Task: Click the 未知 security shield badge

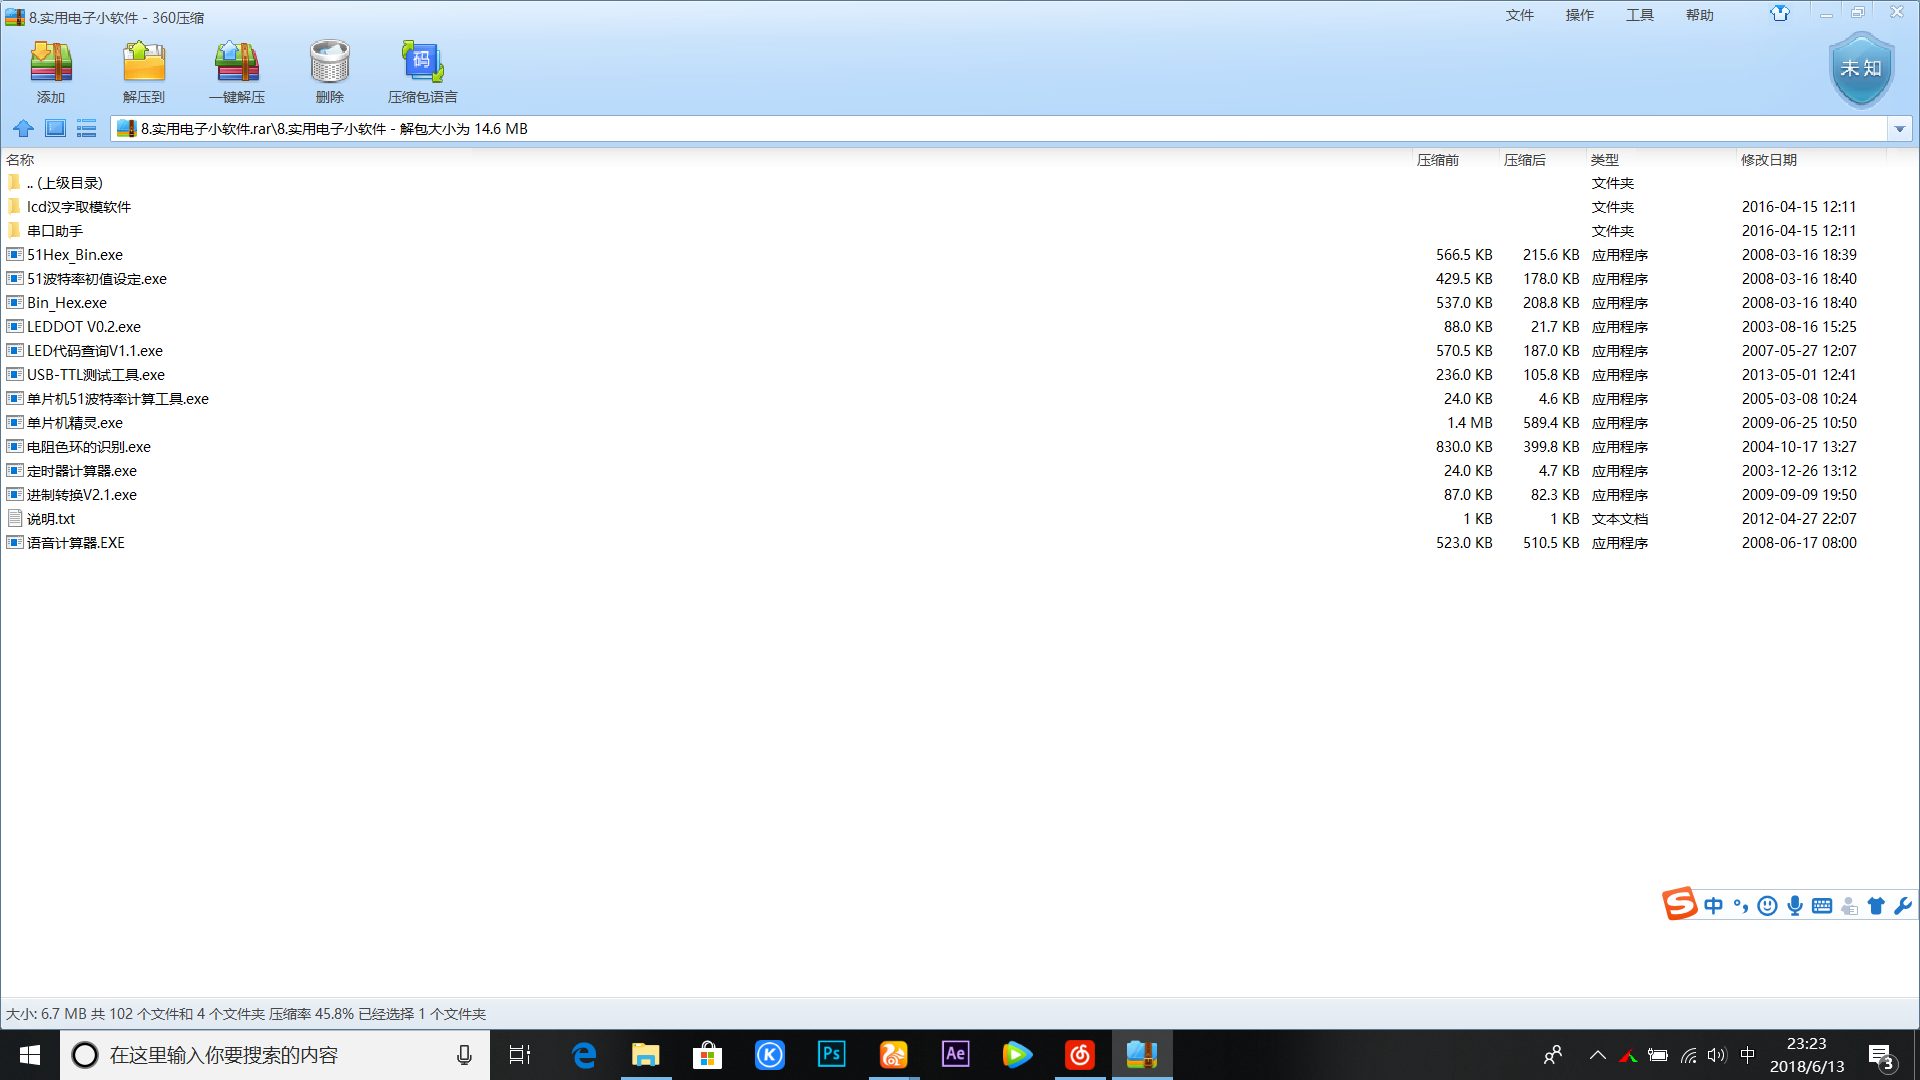Action: [1861, 69]
